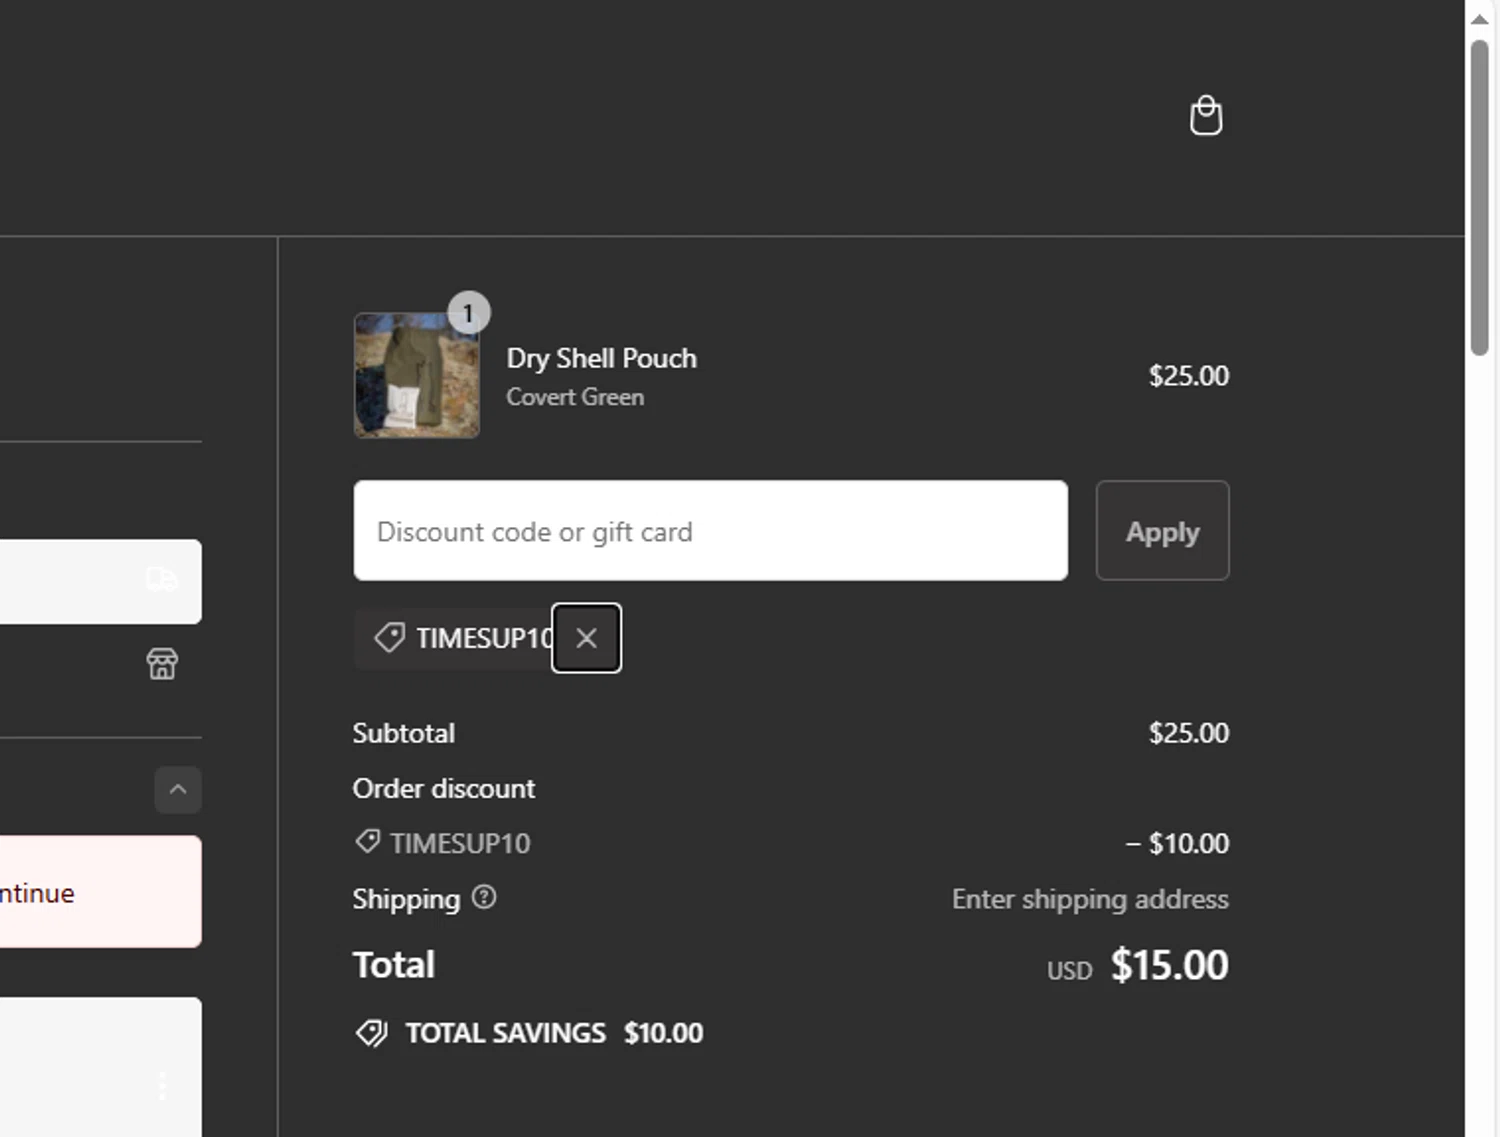This screenshot has height=1137, width=1500.
Task: Open the Dry Shell Pouch product thumbnail
Action: coord(416,377)
